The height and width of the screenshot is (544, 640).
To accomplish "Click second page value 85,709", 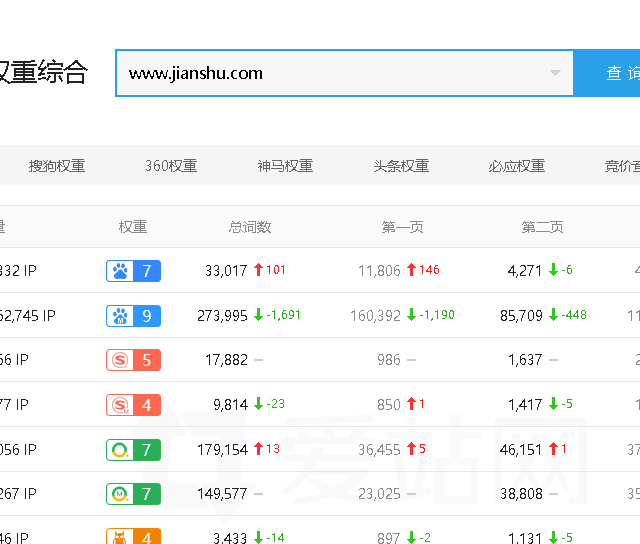I will (521, 315).
